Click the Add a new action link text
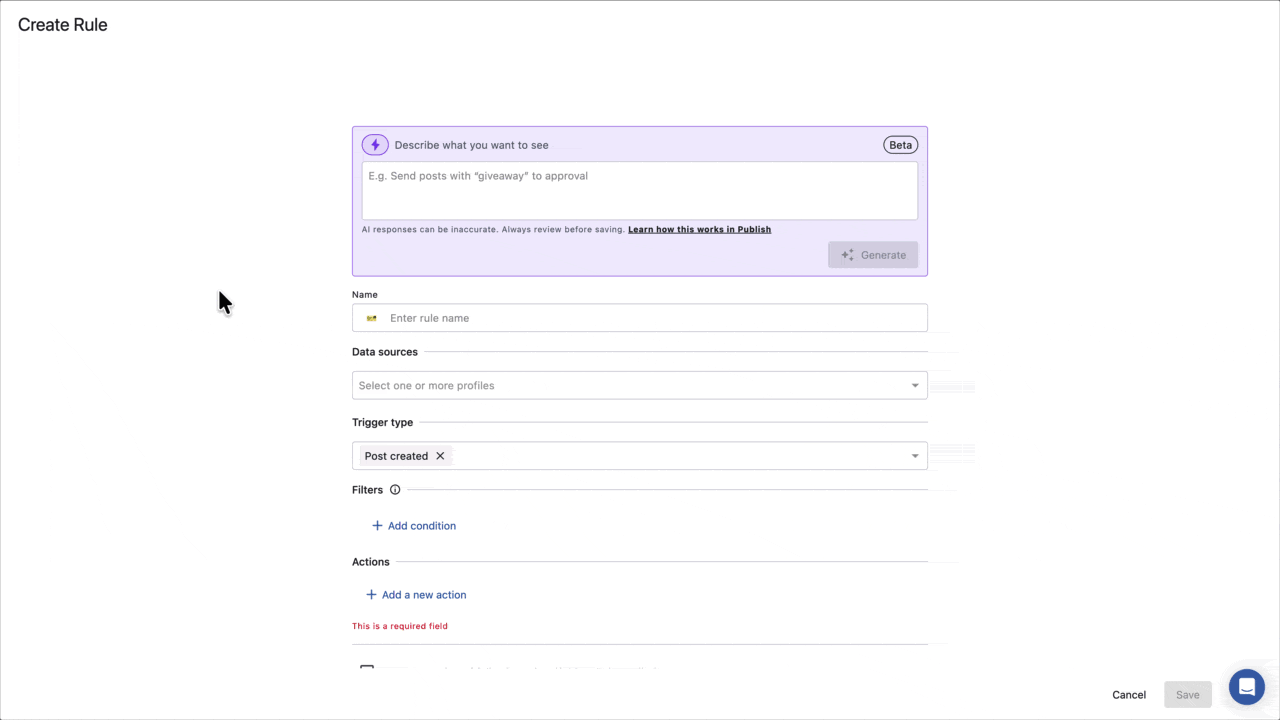Viewport: 1280px width, 720px height. [x=424, y=595]
